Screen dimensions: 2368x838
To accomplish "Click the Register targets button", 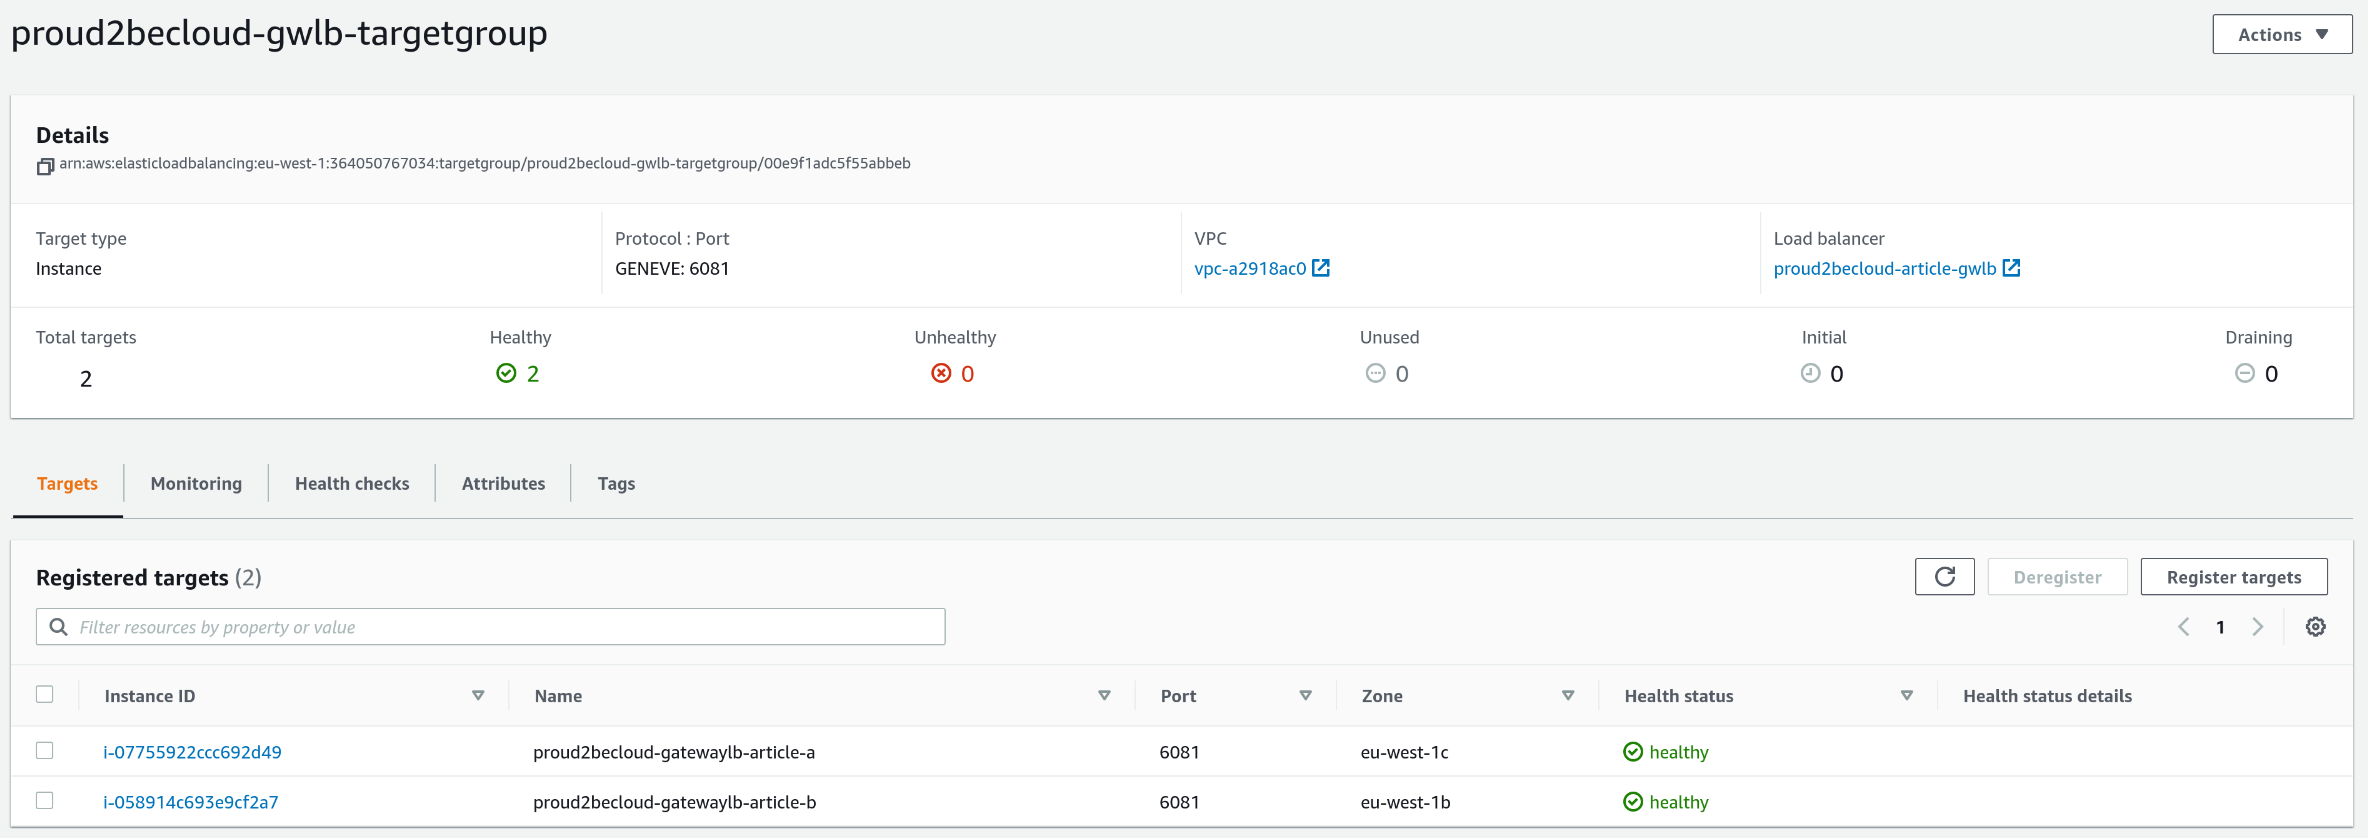I will pos(2233,577).
